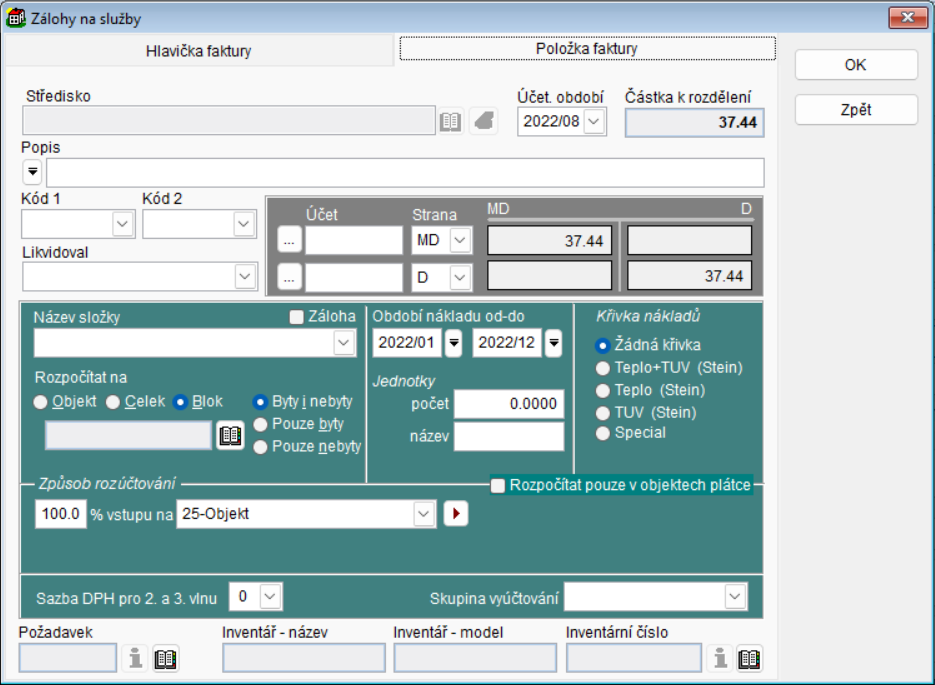This screenshot has height=685, width=935.
Task: Click into the Popis text field
Action: click(405, 173)
